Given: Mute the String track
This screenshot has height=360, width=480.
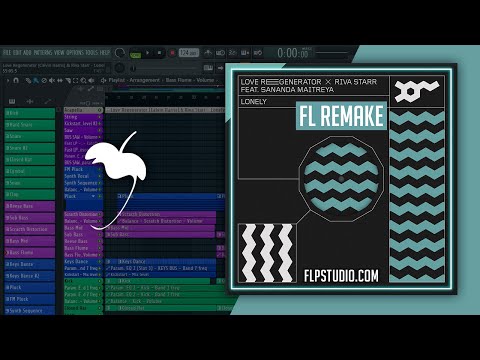Looking at the screenshot, I should click(100, 117).
